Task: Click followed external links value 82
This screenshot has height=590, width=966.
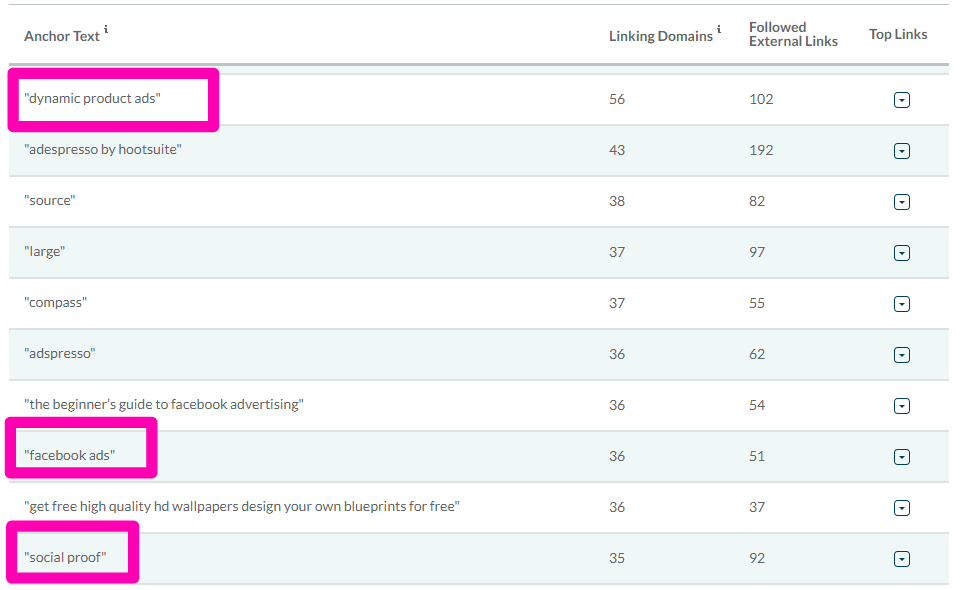Action: tap(757, 201)
